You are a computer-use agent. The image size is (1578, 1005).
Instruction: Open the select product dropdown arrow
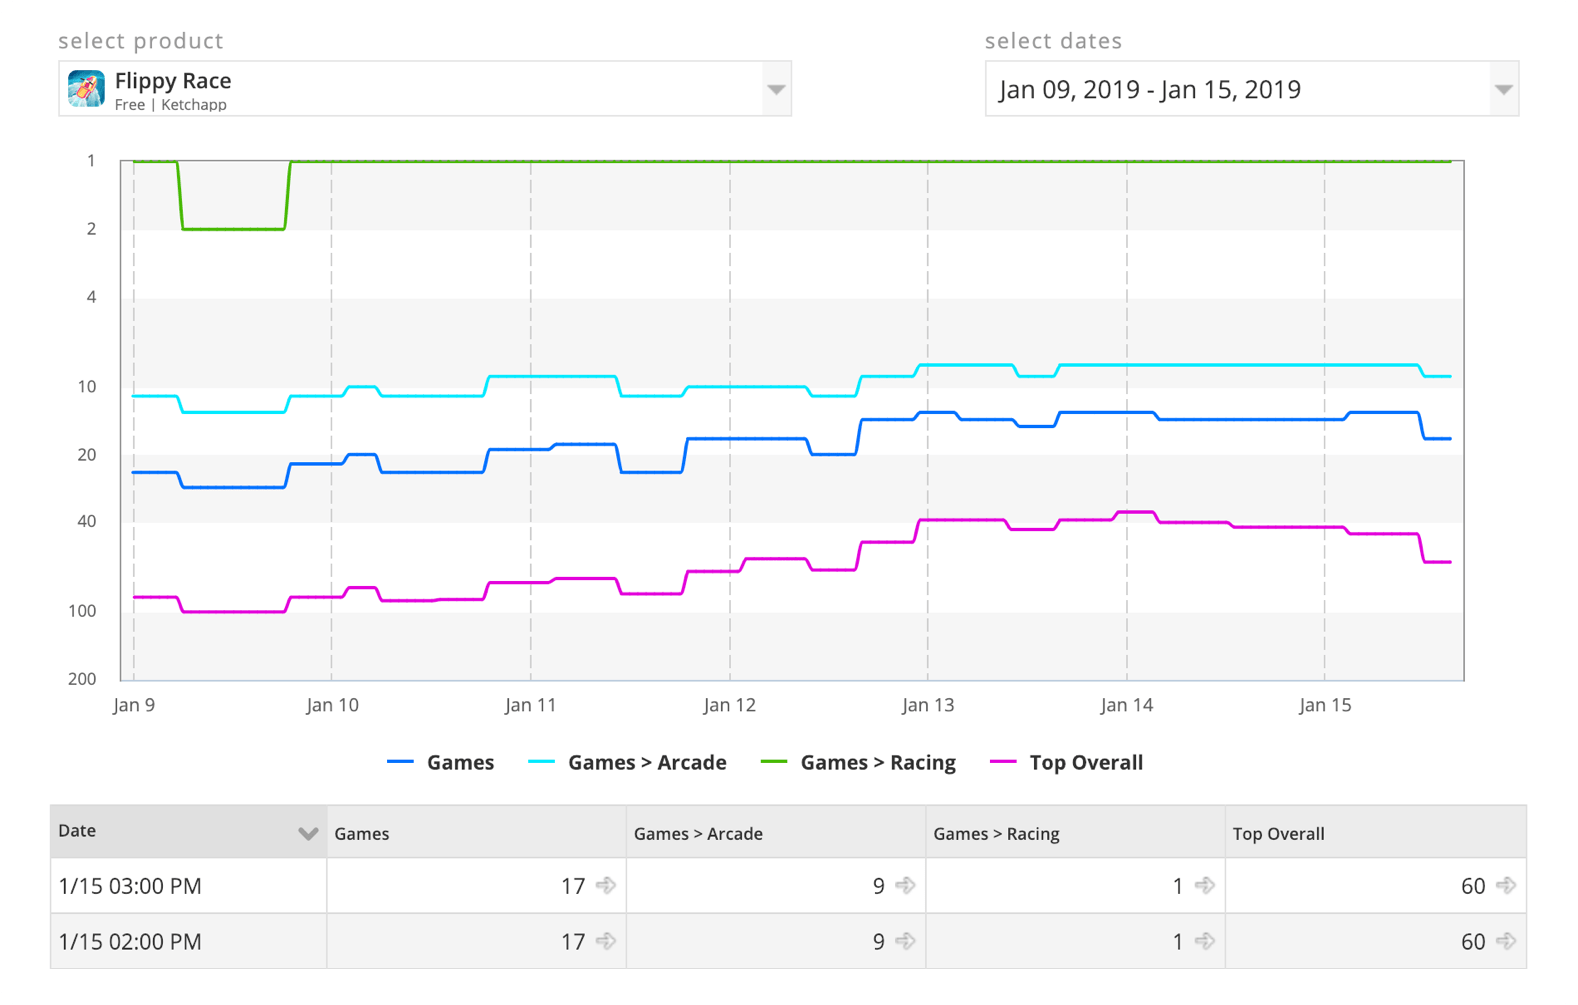pyautogui.click(x=776, y=89)
